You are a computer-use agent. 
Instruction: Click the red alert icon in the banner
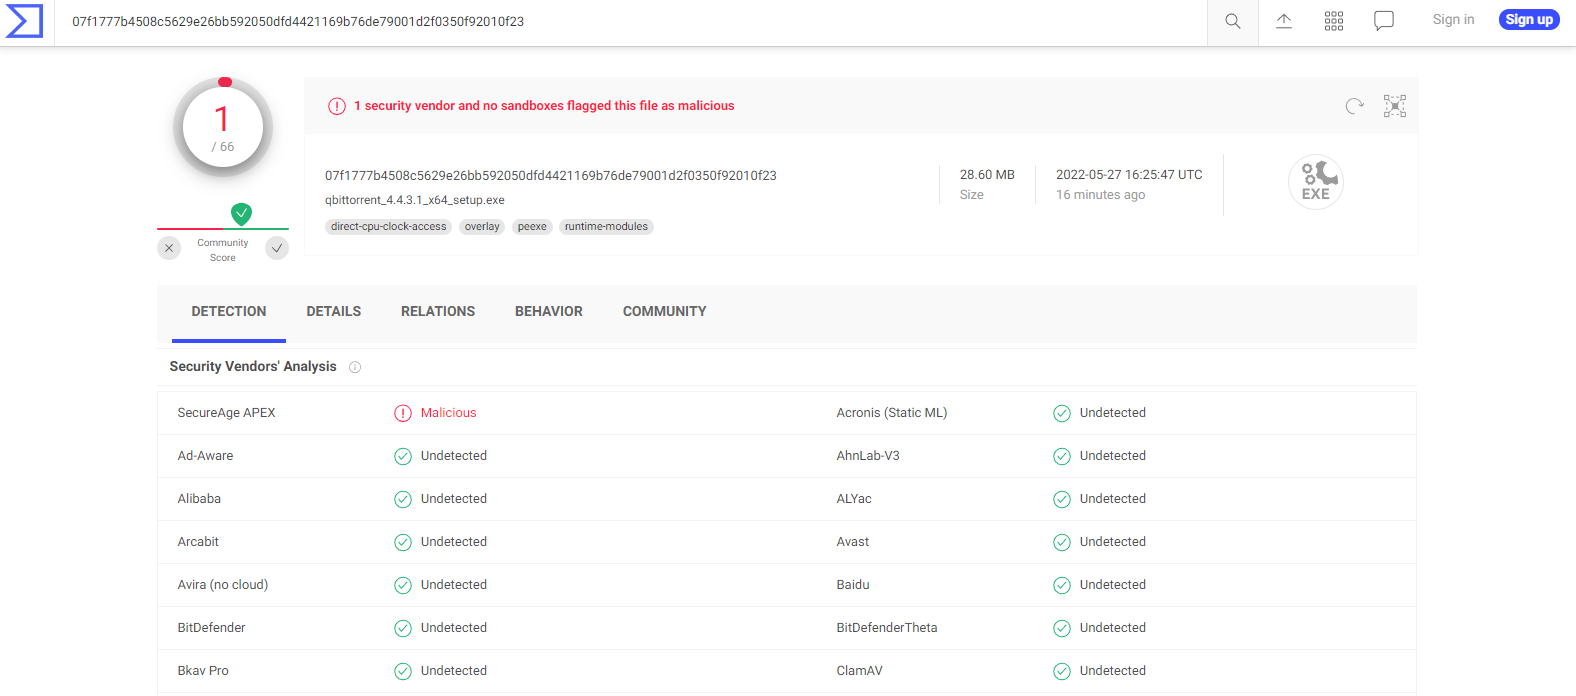point(337,106)
